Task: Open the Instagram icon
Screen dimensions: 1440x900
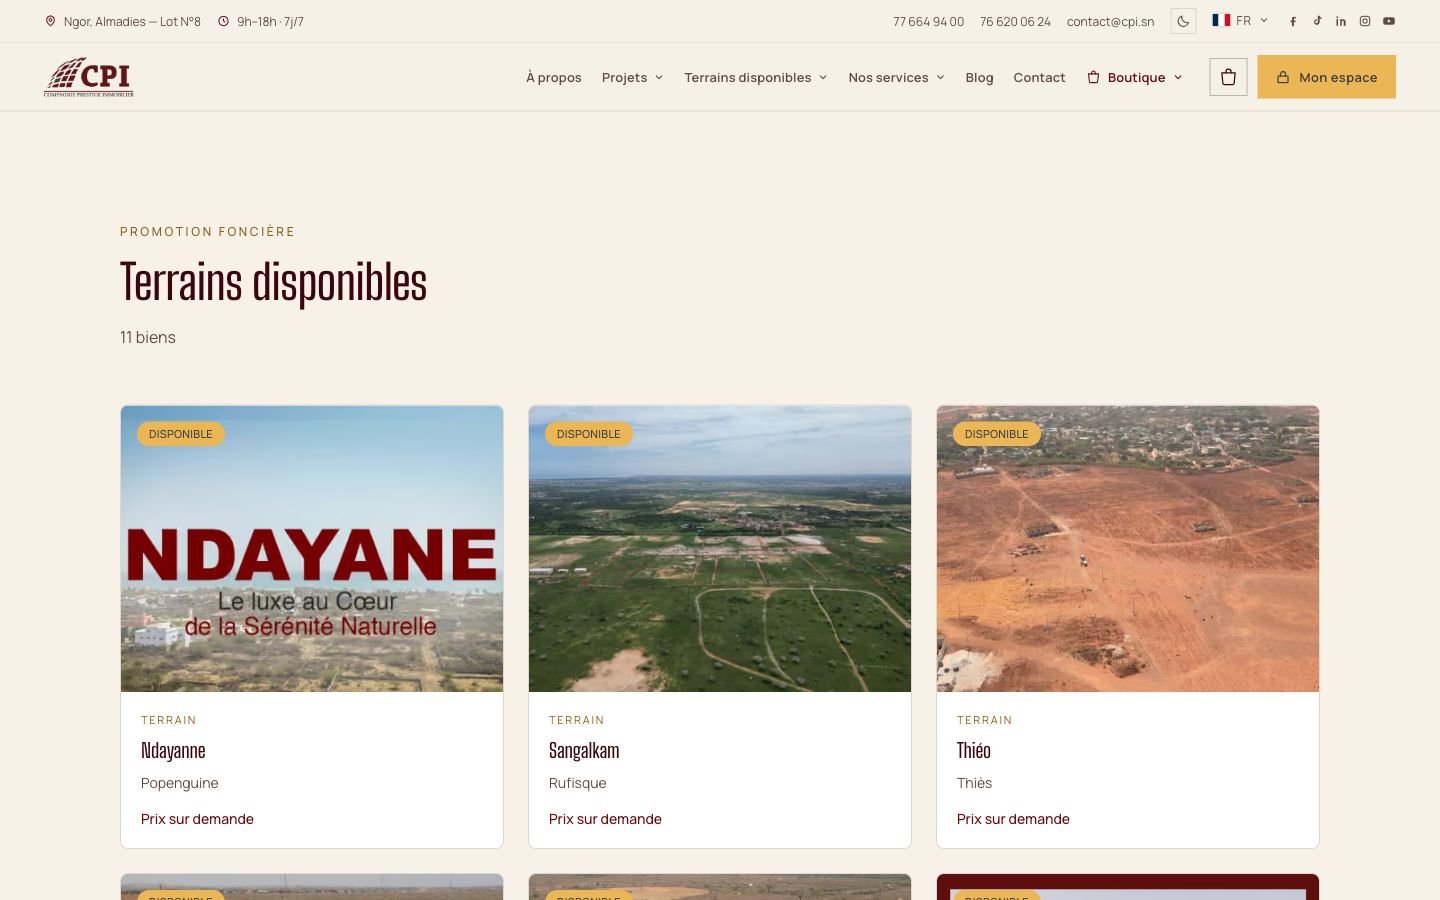Action: pos(1365,21)
